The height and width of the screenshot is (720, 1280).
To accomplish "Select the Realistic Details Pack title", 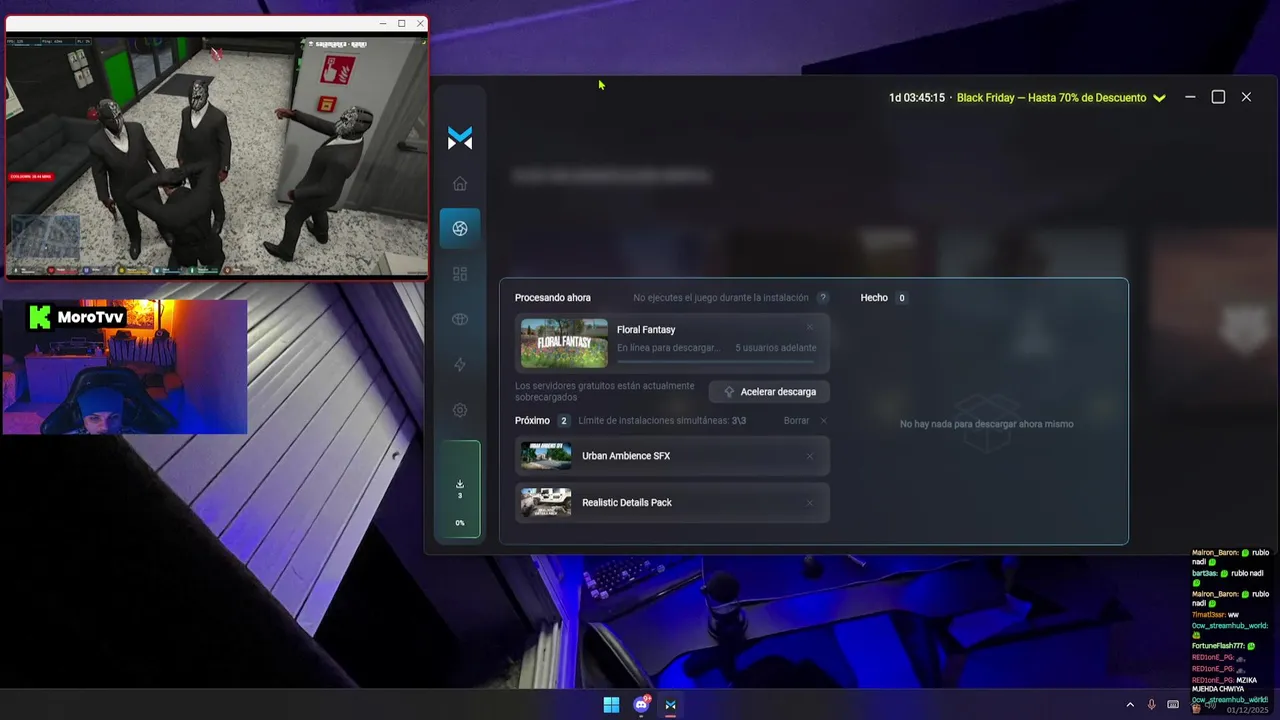I will point(627,503).
